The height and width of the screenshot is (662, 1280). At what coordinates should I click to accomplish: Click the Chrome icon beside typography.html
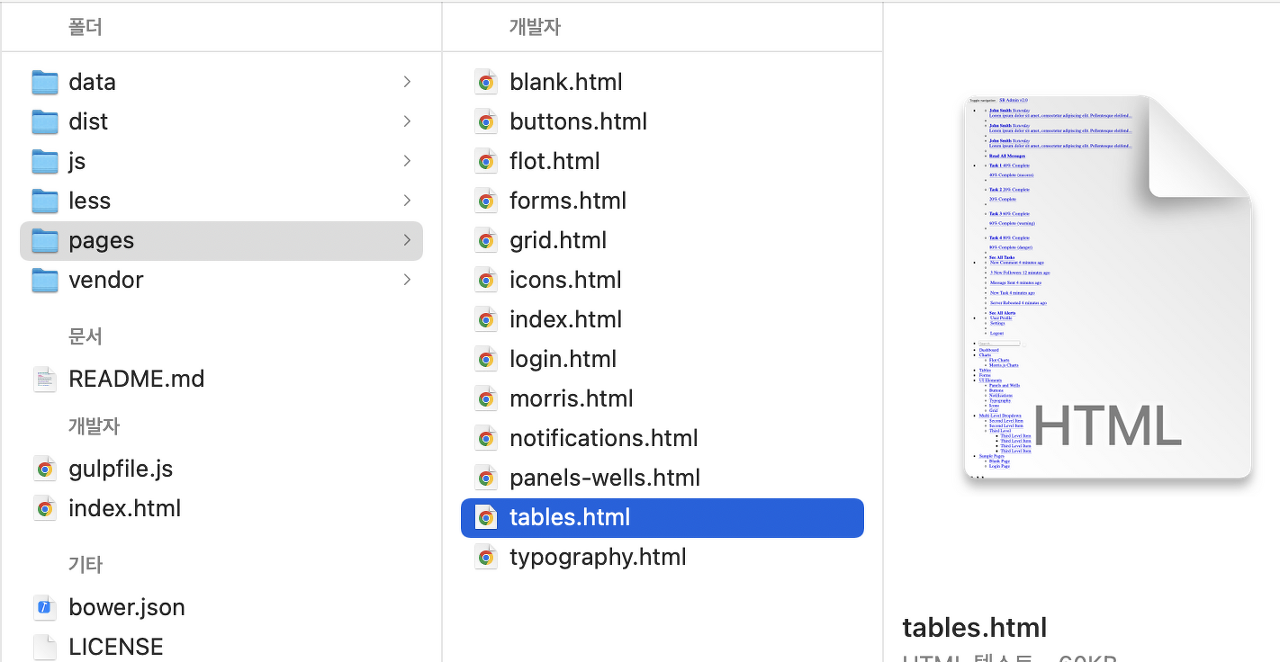tap(486, 557)
